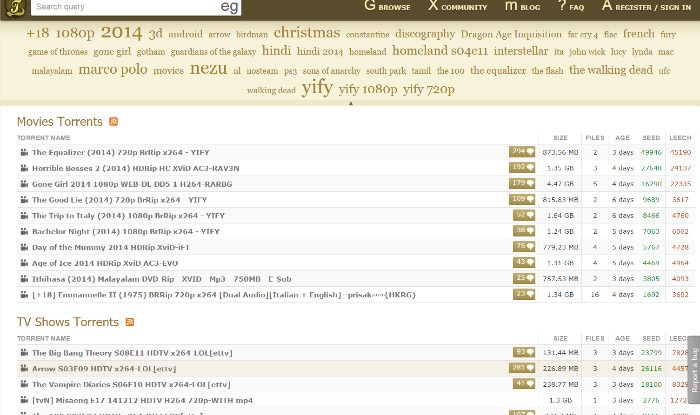Select the 'game of thrones' tag
700x415 pixels.
[58, 52]
